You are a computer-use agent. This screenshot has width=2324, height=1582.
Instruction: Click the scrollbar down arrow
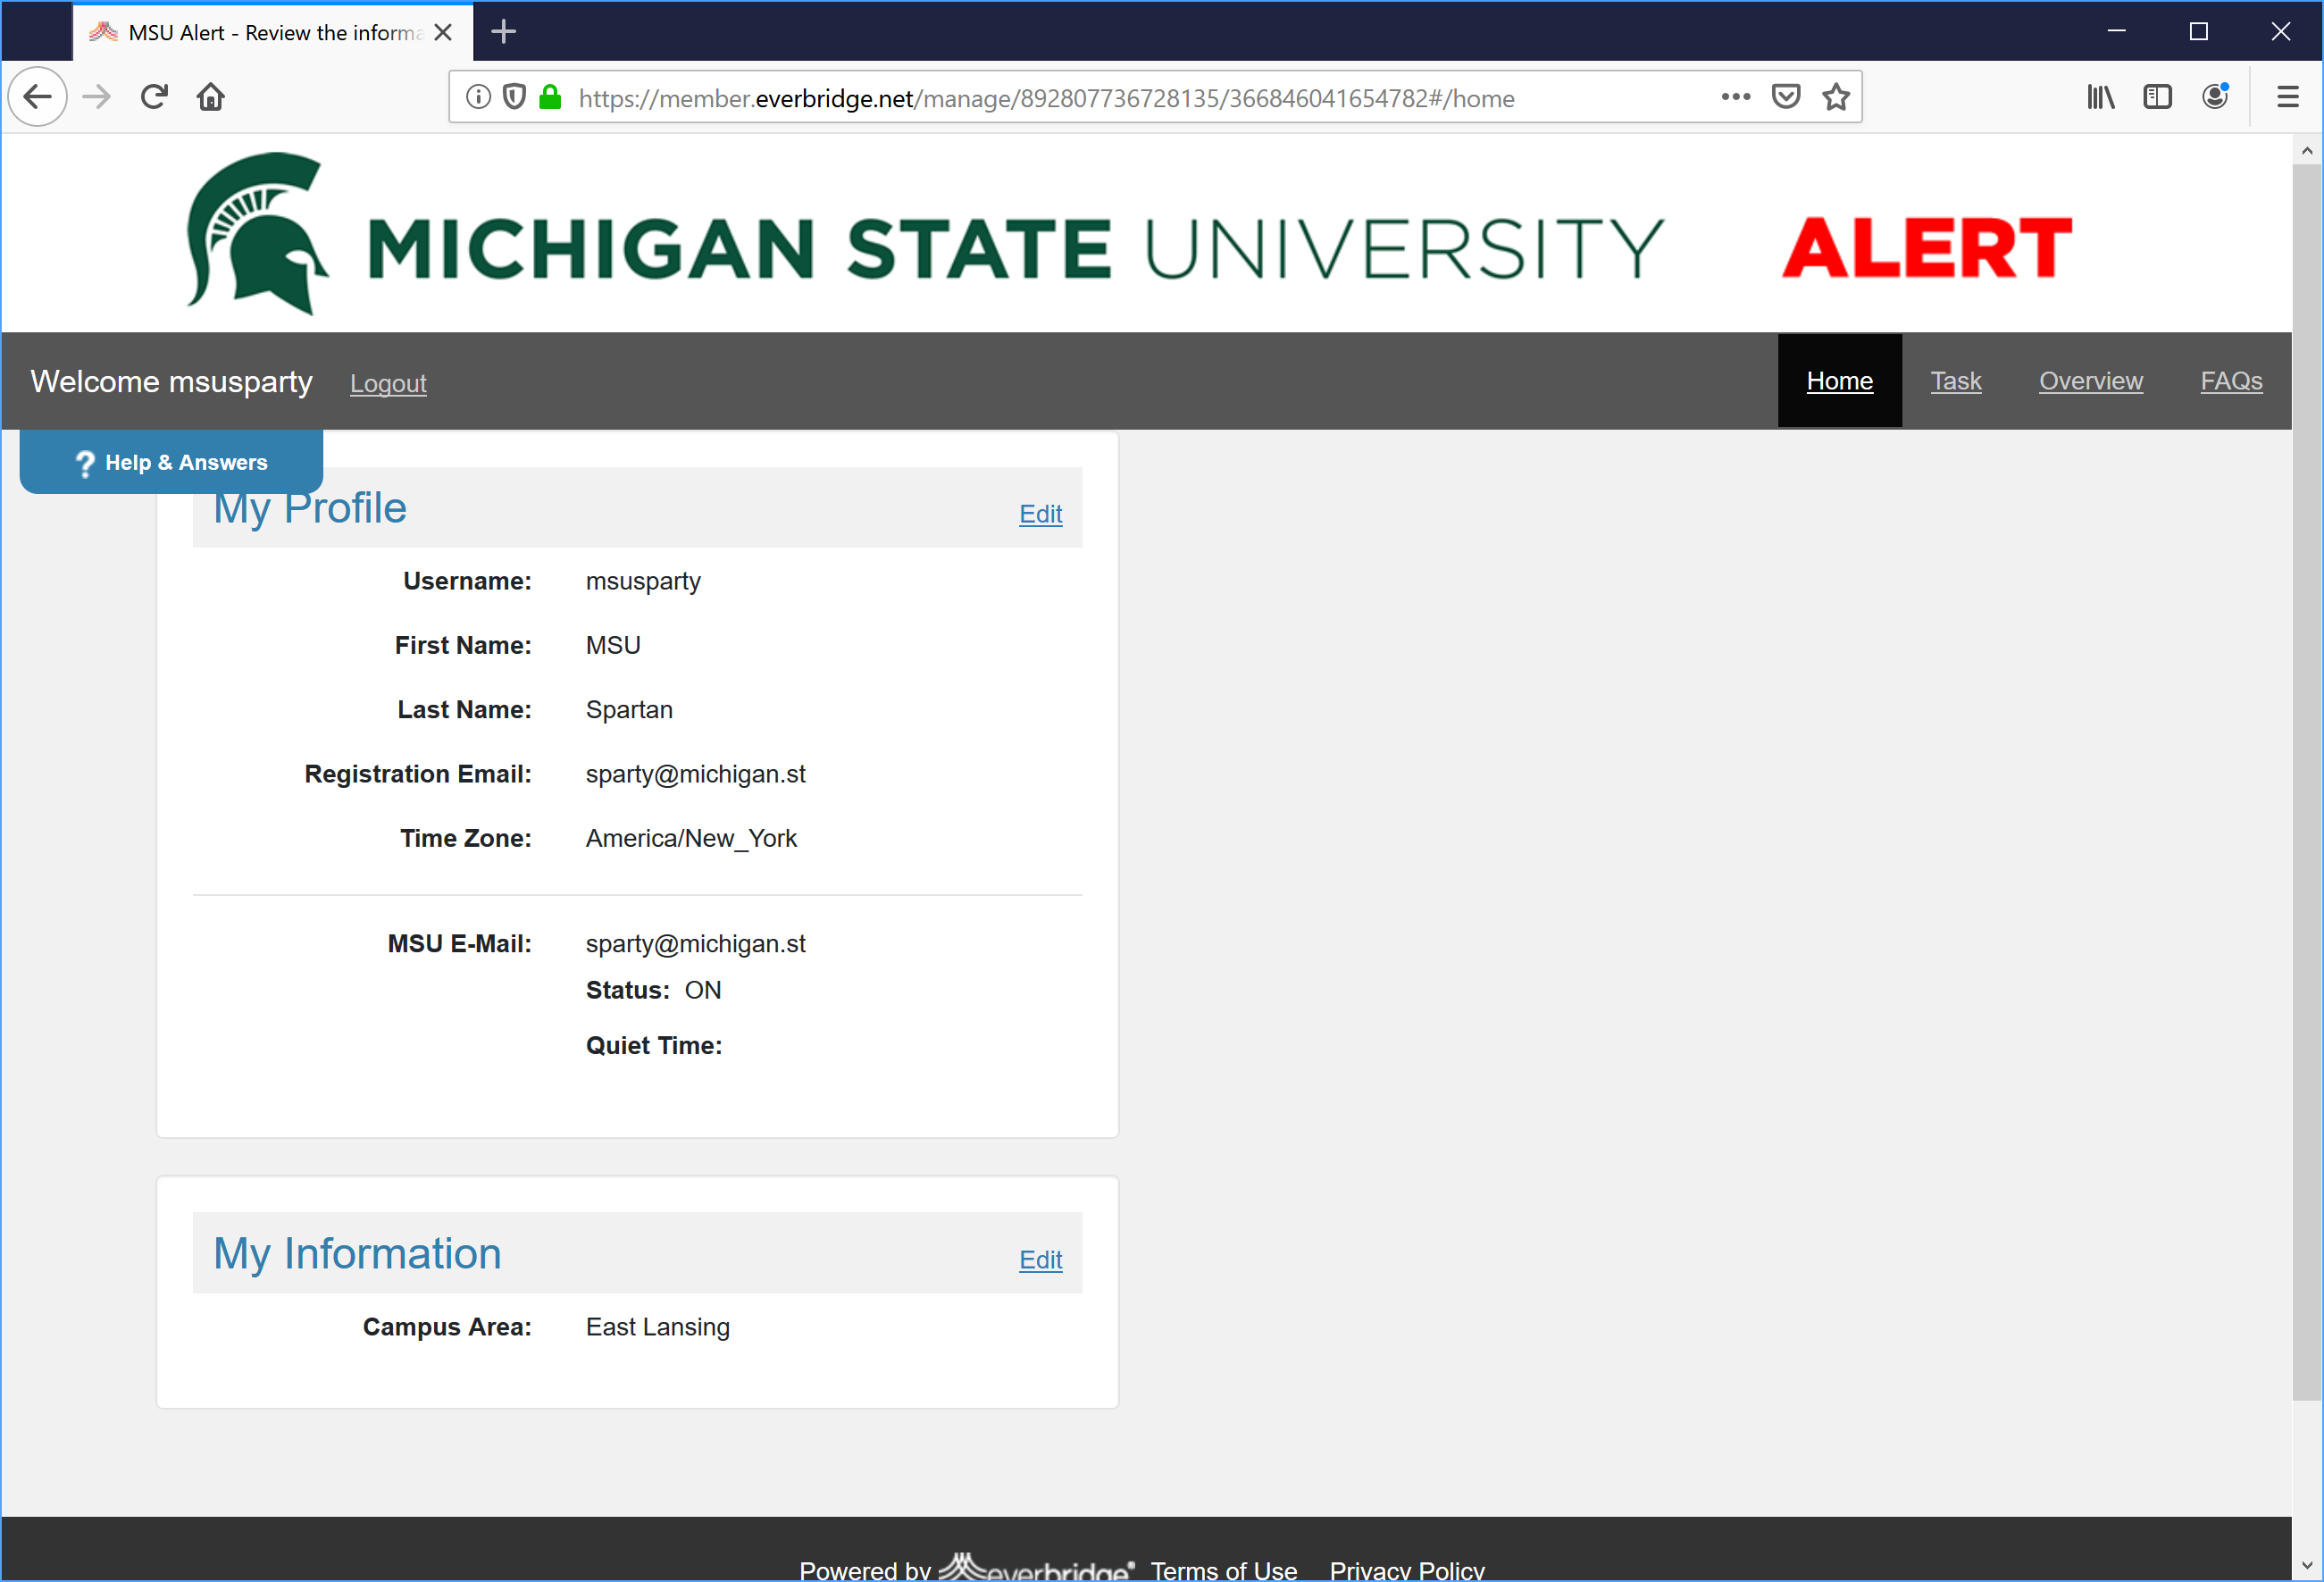2307,1565
